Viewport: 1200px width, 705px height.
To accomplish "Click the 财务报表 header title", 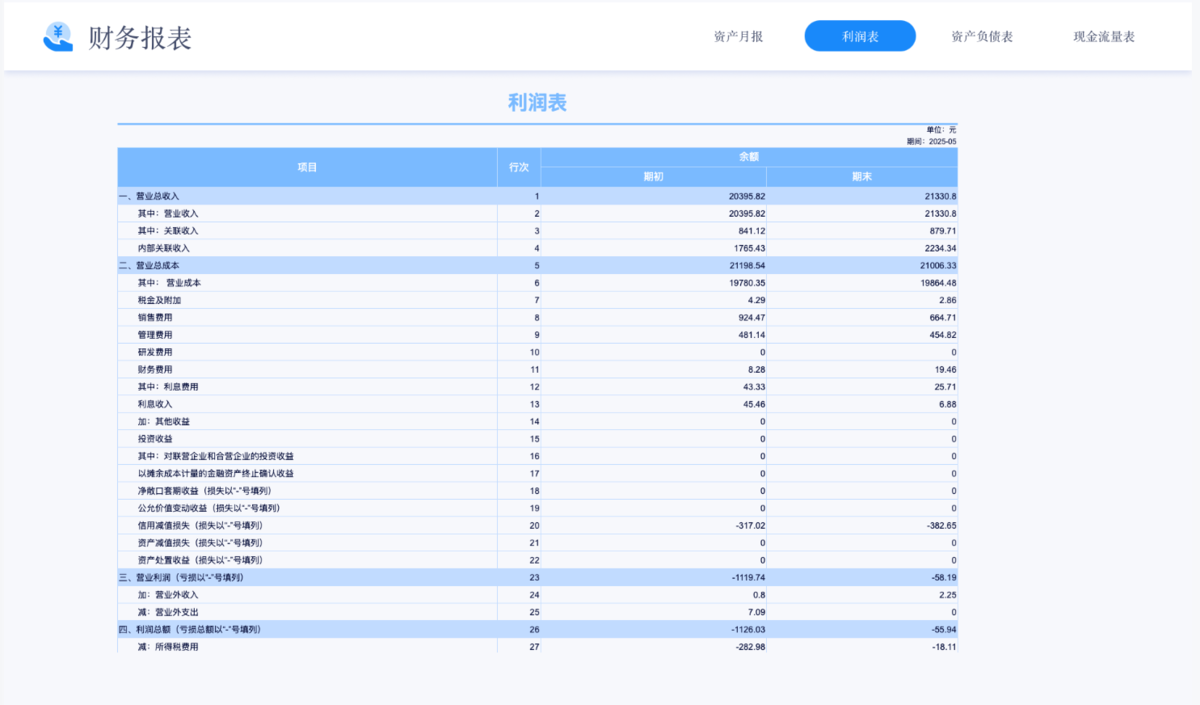I will coord(140,38).
